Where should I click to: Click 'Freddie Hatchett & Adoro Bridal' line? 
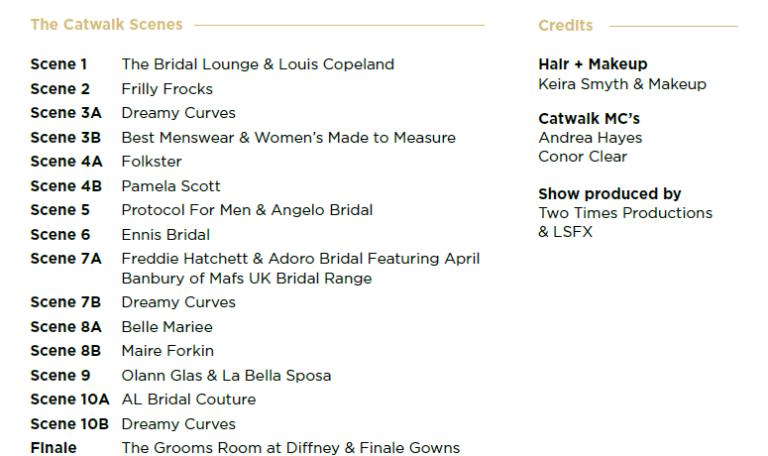coord(300,259)
